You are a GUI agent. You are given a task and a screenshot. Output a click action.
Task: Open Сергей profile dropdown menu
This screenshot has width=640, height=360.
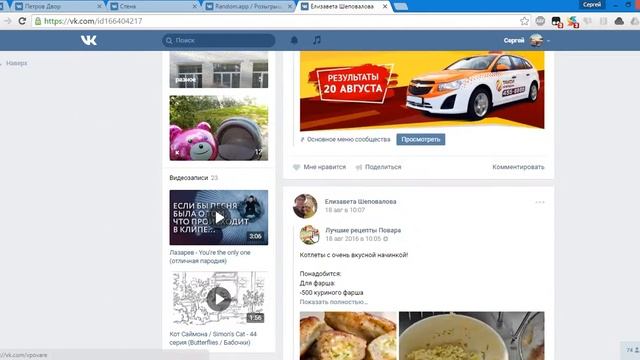click(x=548, y=40)
